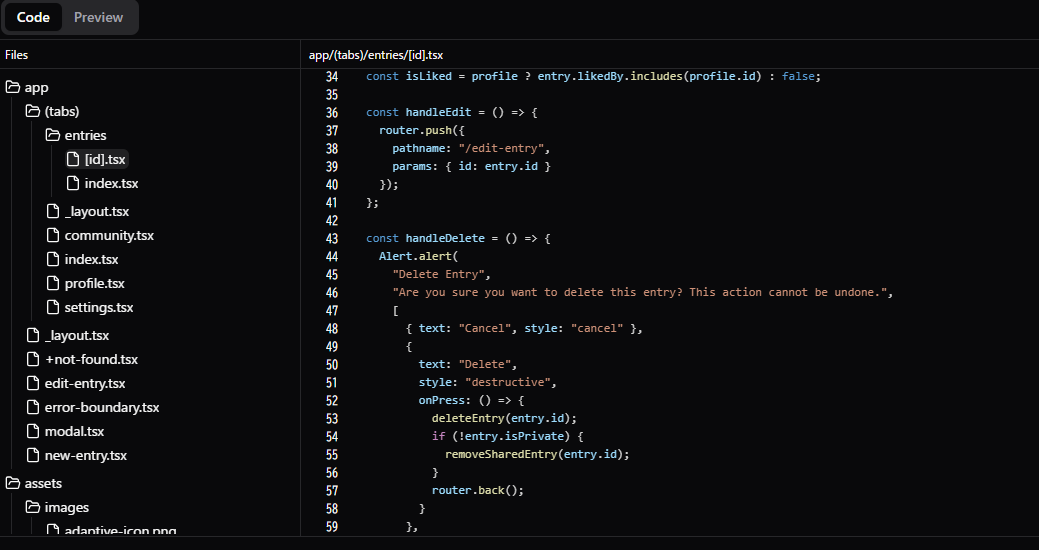Click line number 43
The image size is (1039, 550).
coord(331,239)
